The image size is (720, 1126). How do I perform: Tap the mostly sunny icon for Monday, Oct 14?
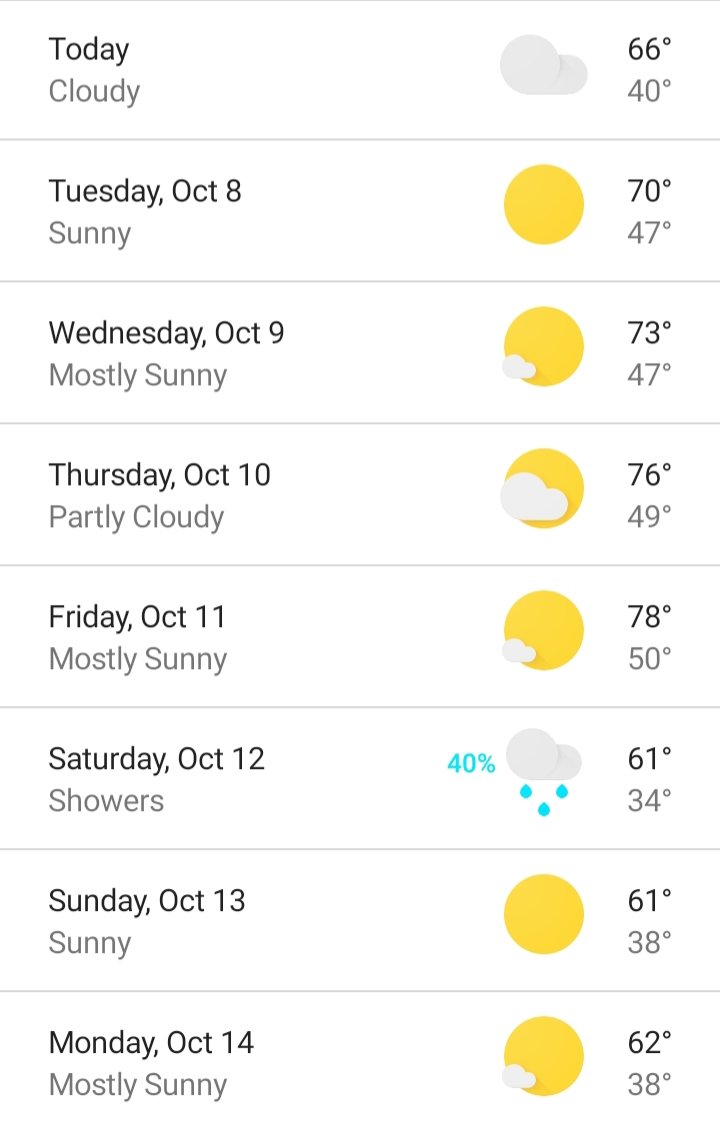tap(543, 1056)
